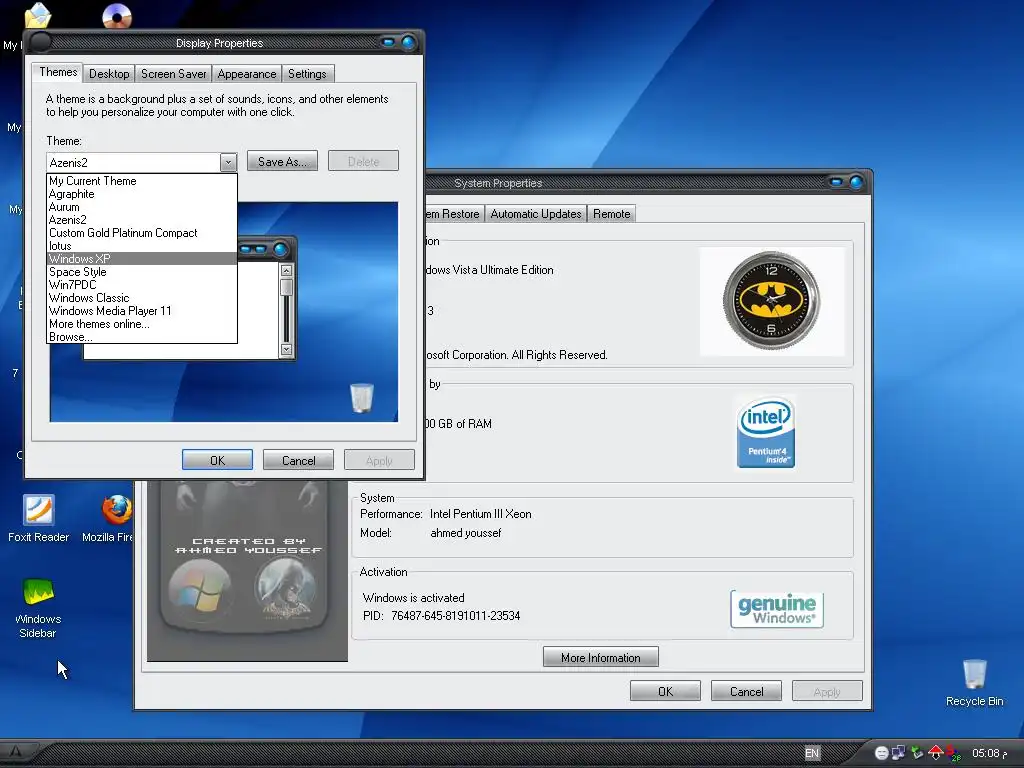
Task: Click the red upward arrow tray icon
Action: tap(935, 753)
